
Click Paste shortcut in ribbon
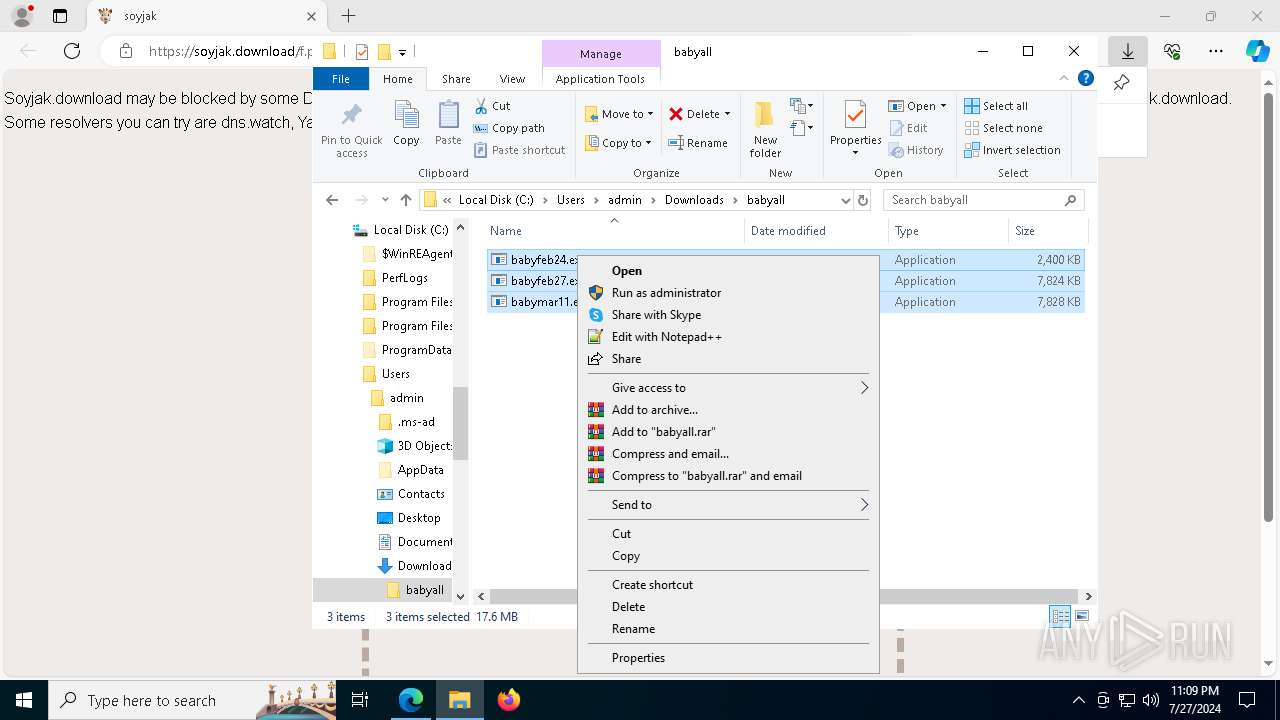(x=519, y=150)
